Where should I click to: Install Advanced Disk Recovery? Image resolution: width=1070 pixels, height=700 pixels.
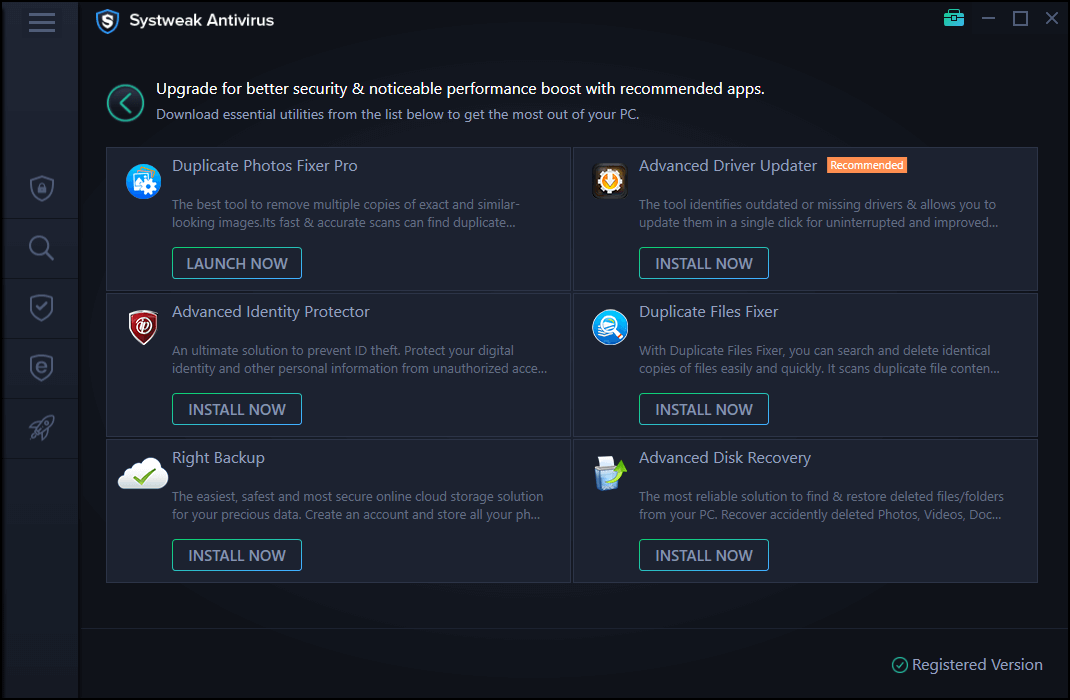(x=704, y=556)
